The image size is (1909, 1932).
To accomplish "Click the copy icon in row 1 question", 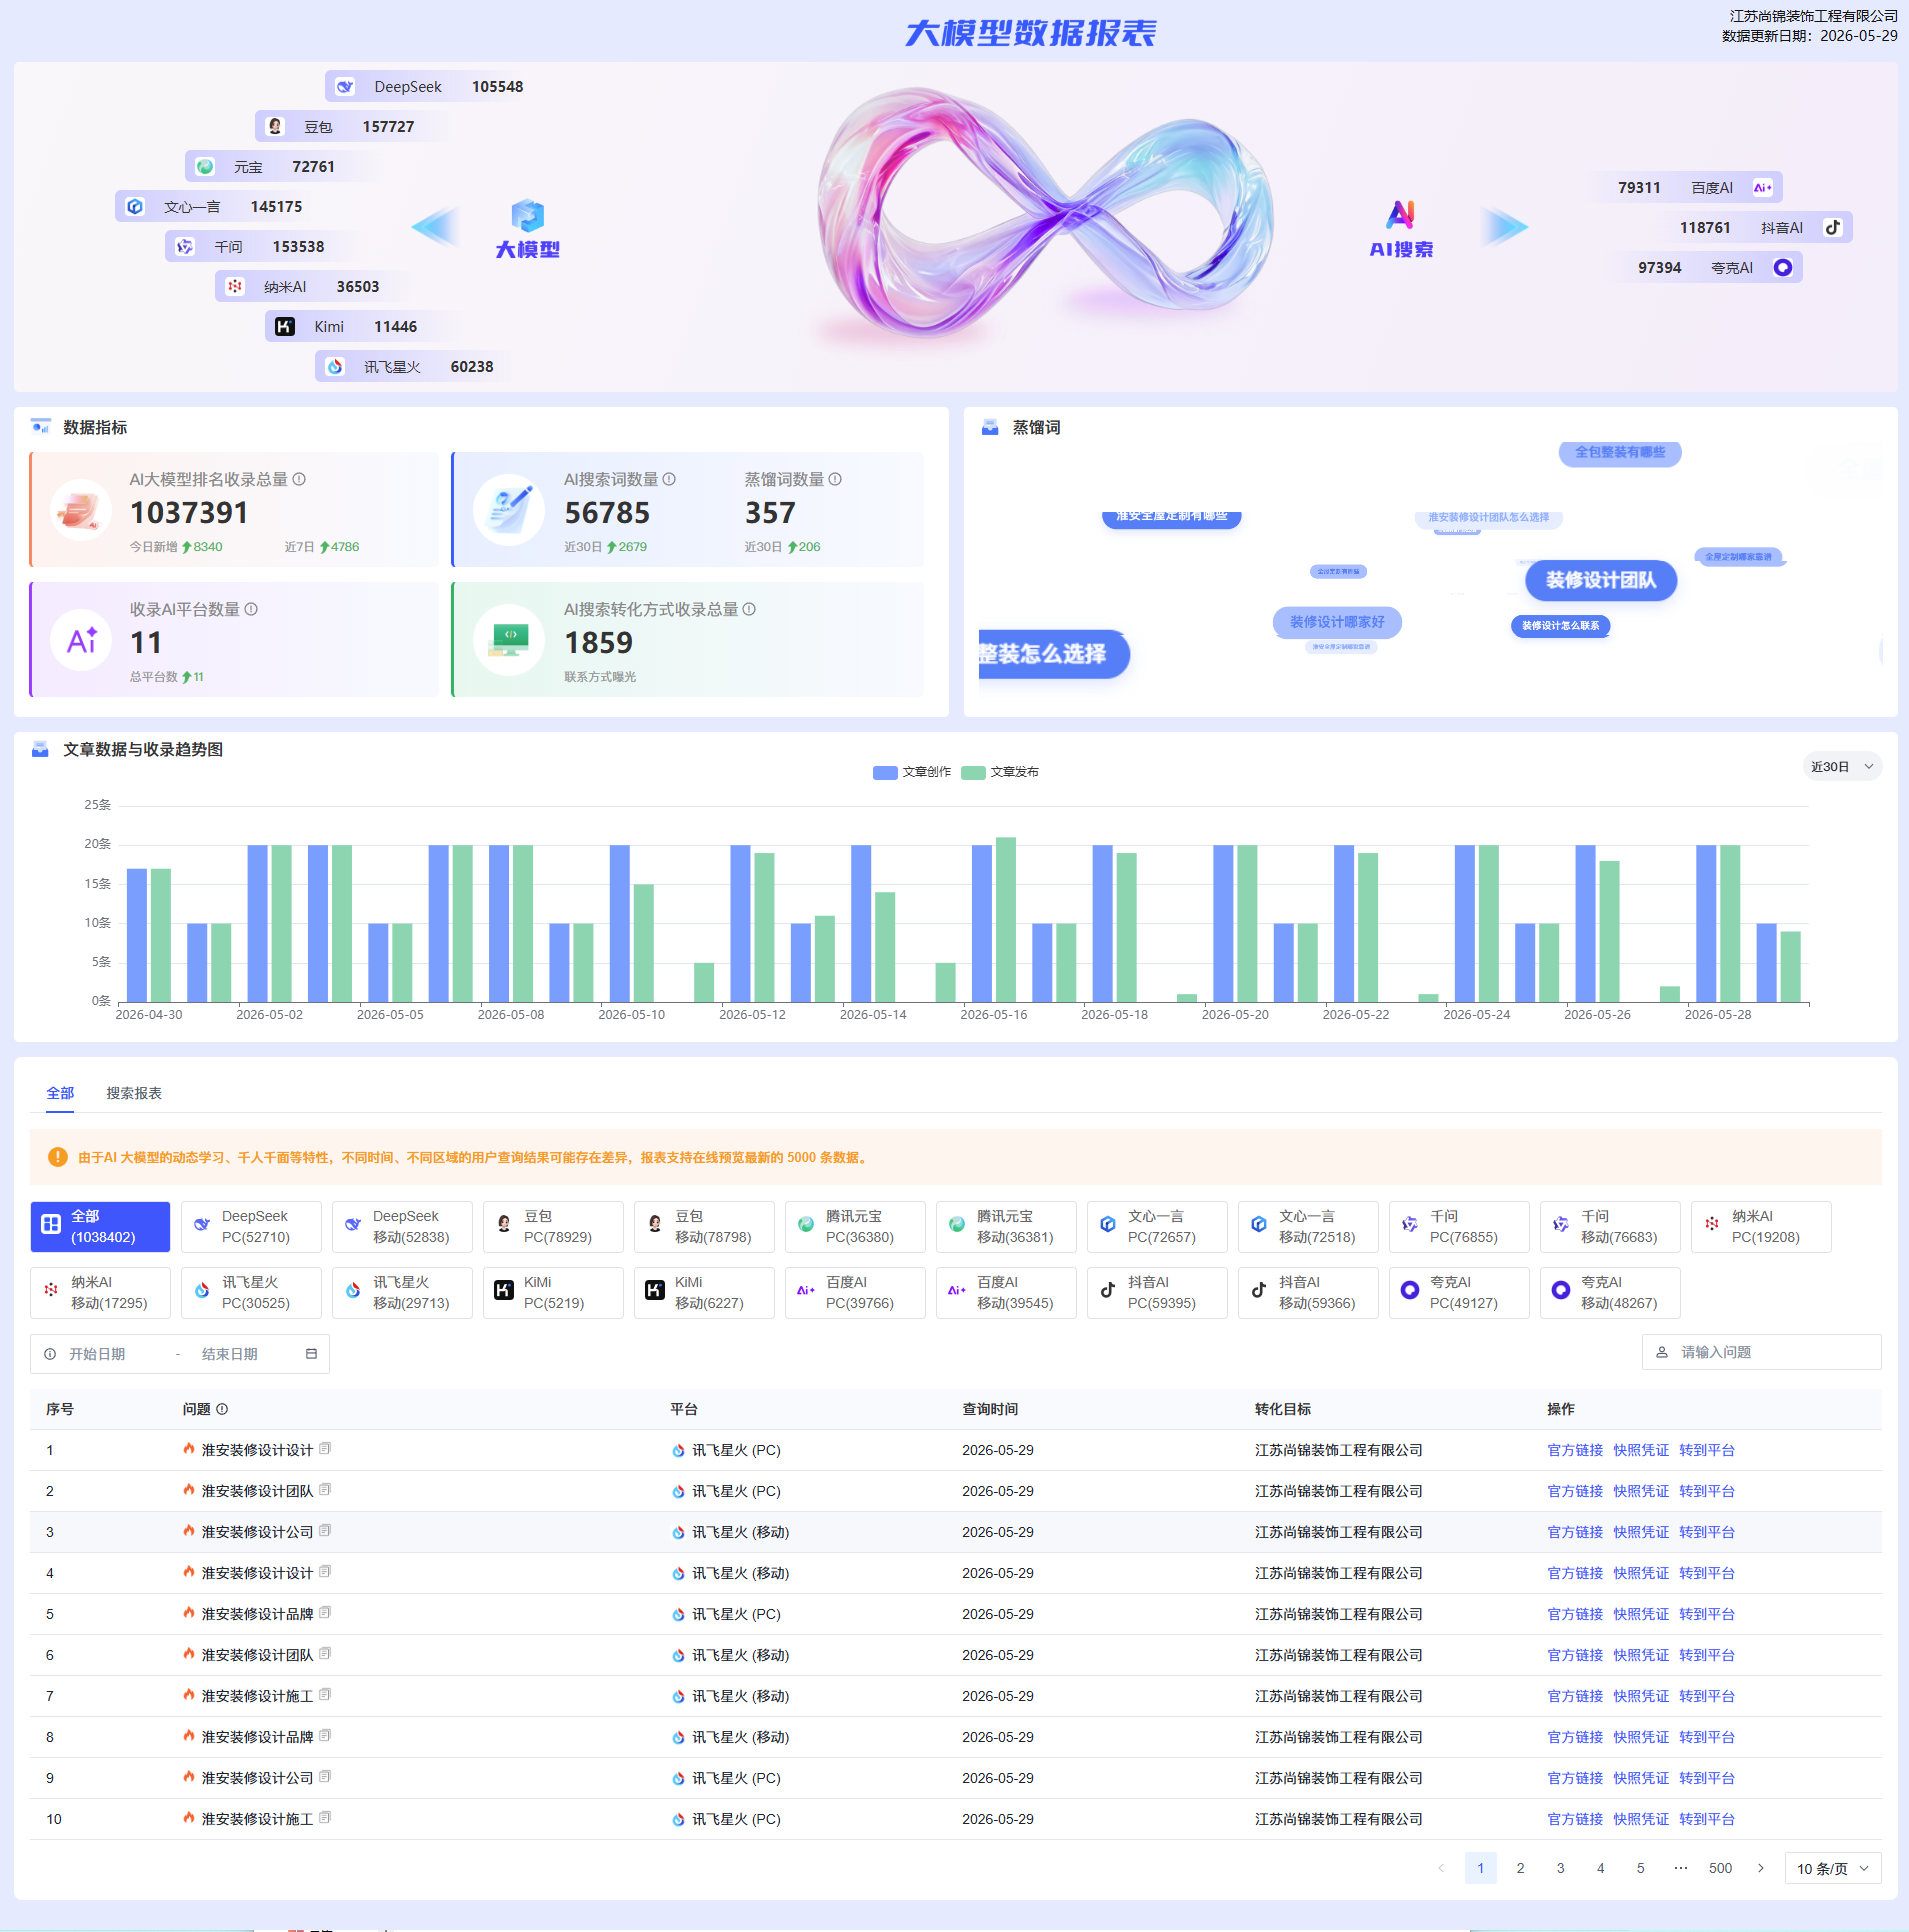I will (x=325, y=1449).
